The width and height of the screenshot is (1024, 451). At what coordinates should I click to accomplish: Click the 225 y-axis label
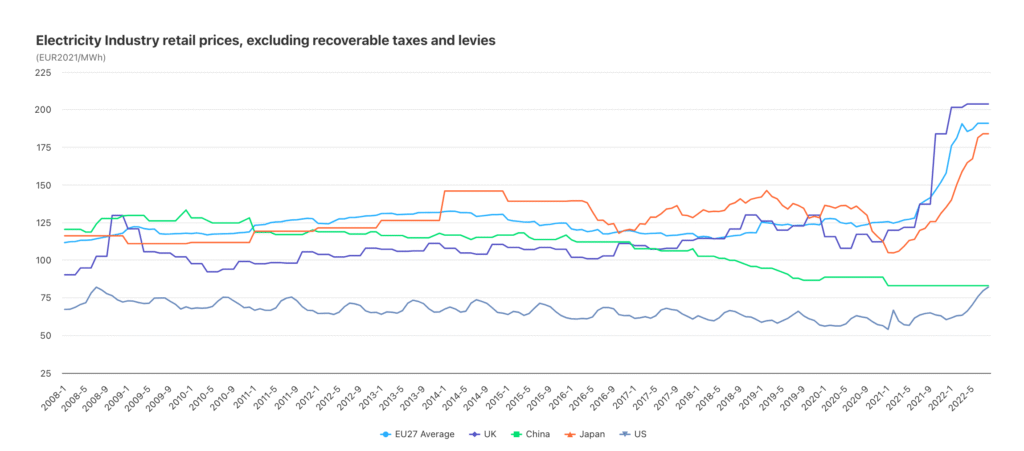click(x=46, y=73)
